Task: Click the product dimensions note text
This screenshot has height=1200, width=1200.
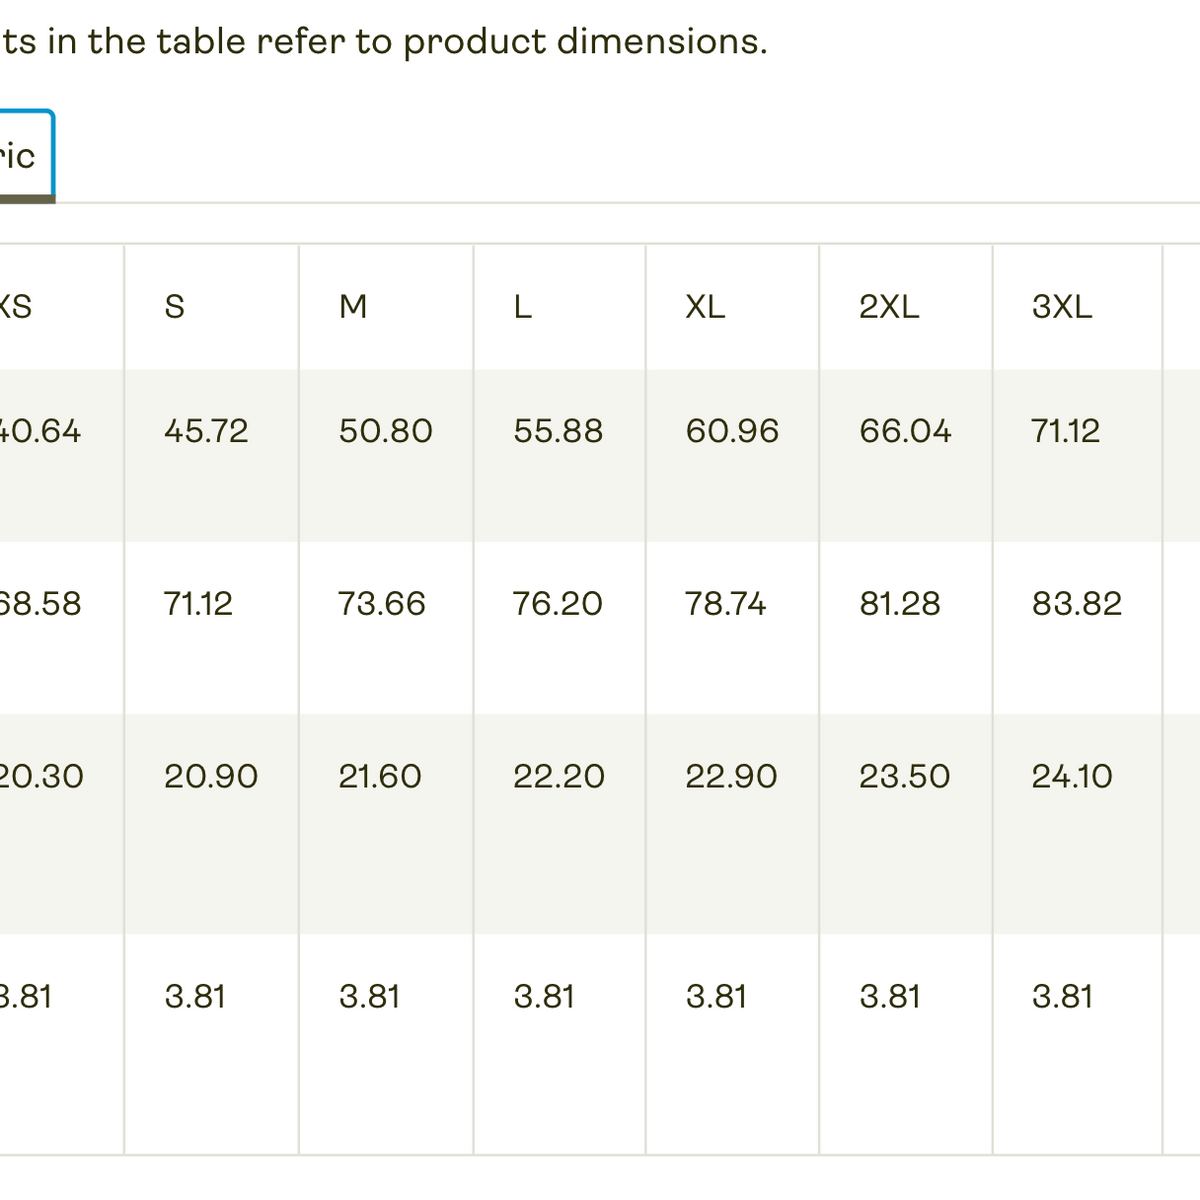Action: pos(384,42)
